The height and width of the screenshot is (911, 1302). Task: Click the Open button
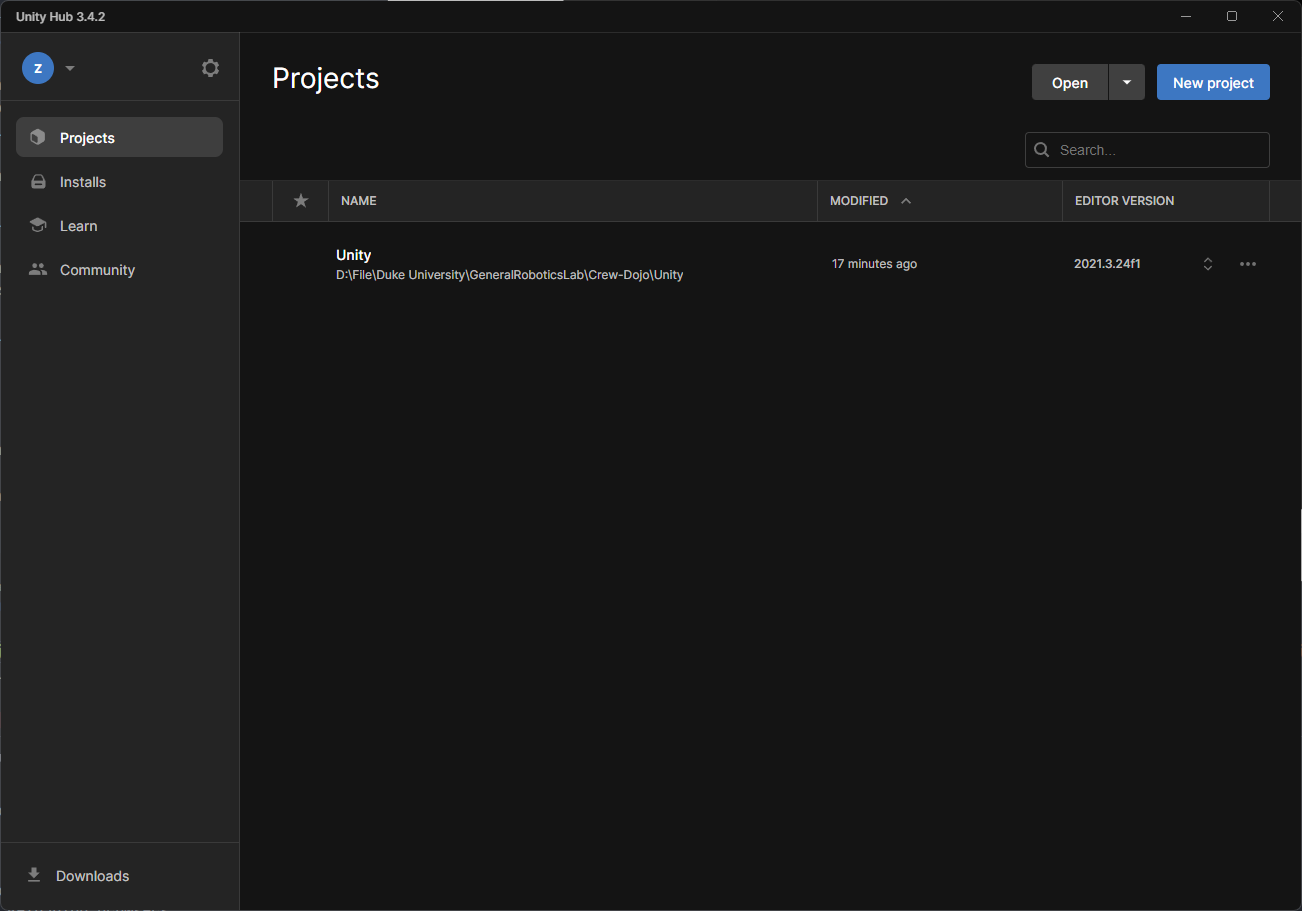1070,83
